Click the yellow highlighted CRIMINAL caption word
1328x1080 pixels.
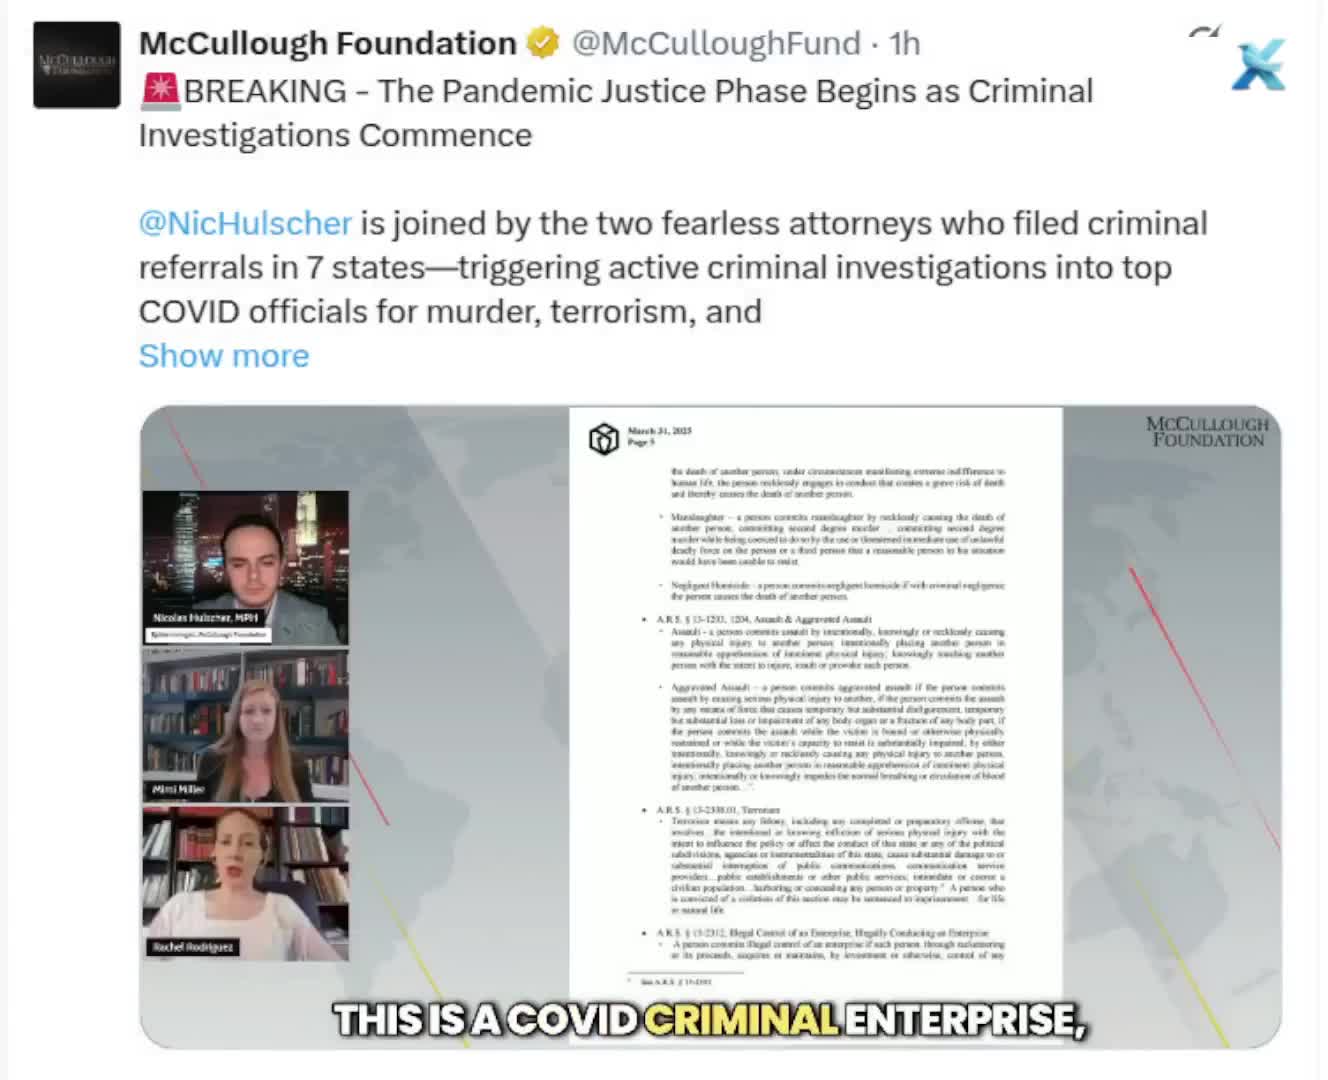point(741,1020)
